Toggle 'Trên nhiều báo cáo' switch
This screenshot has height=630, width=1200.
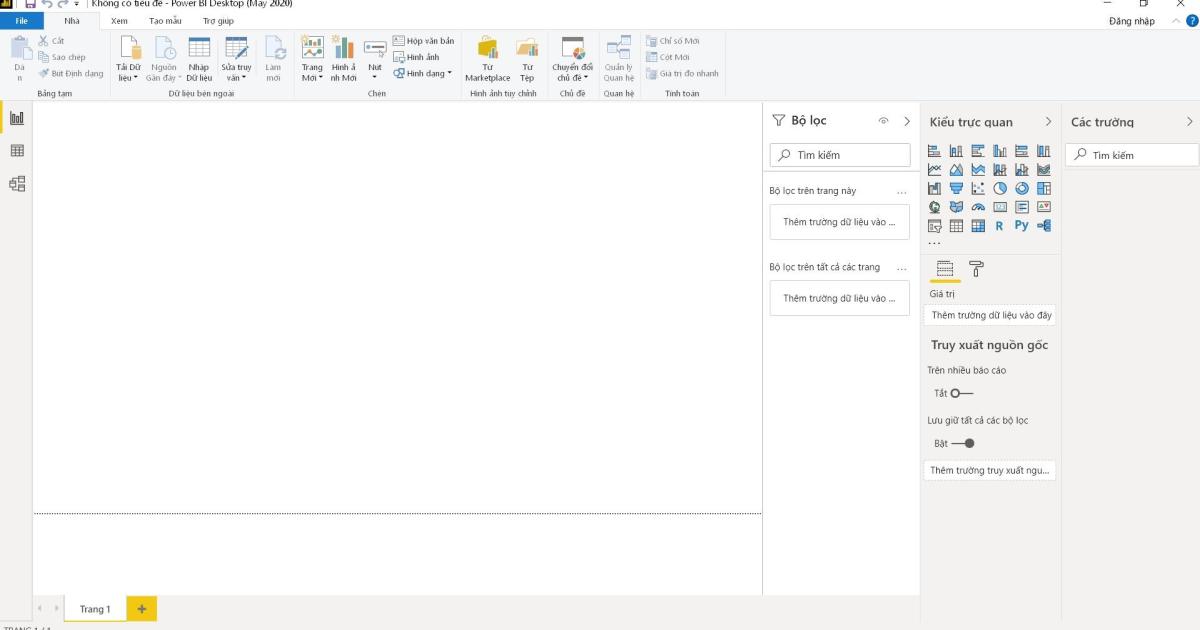(961, 393)
